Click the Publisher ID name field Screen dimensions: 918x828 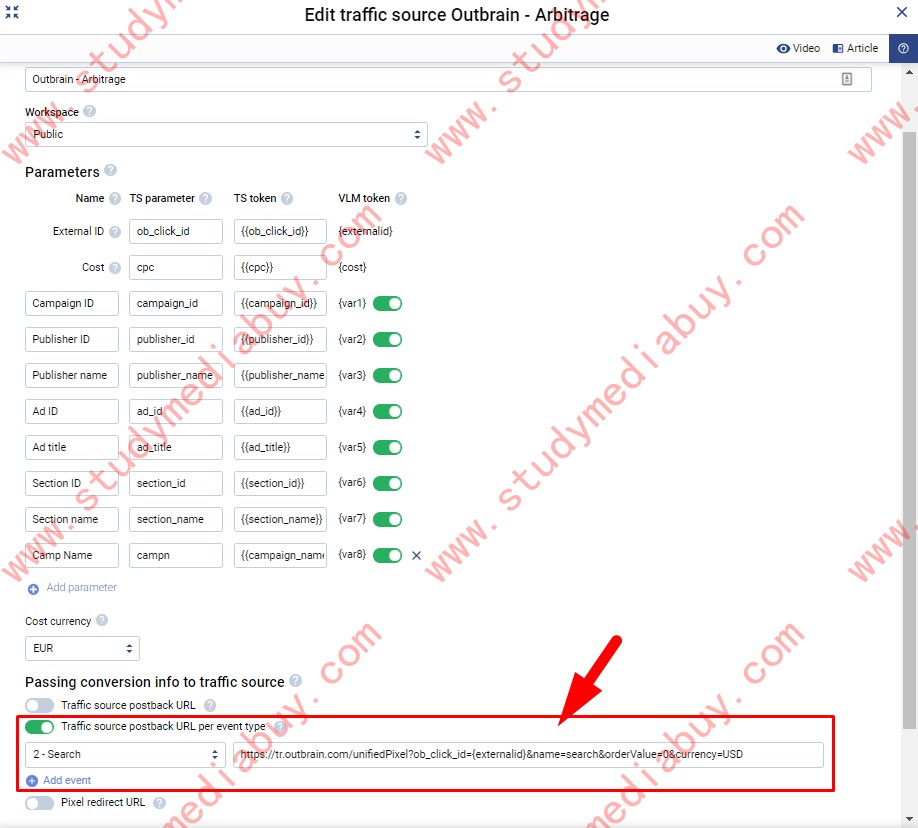[x=72, y=339]
